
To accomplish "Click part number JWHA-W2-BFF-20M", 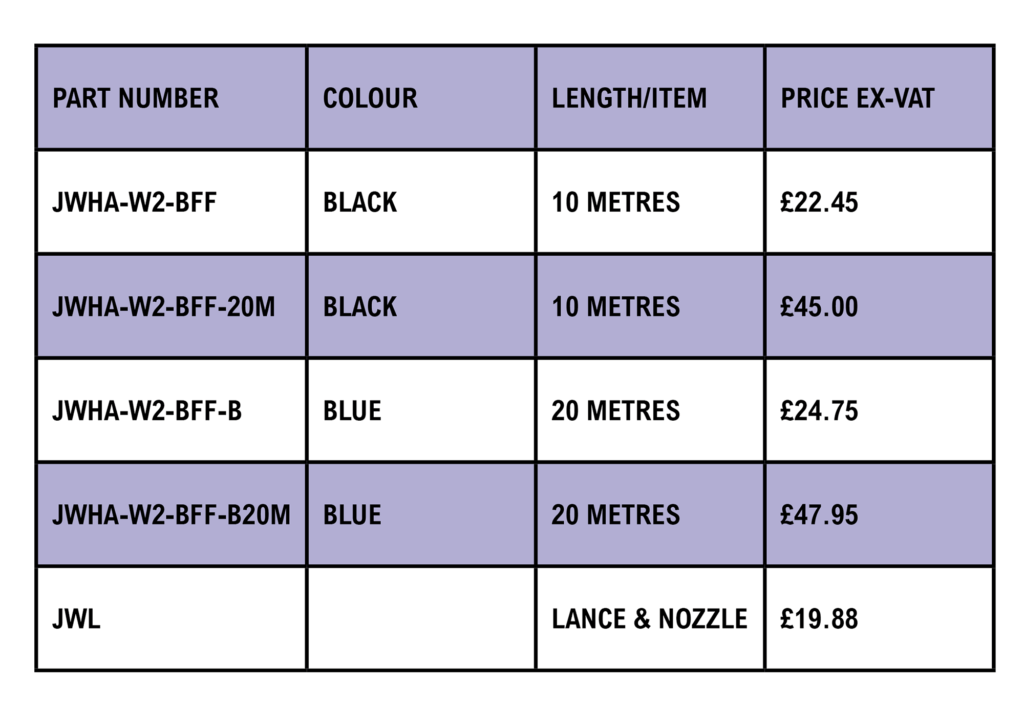I will [163, 306].
